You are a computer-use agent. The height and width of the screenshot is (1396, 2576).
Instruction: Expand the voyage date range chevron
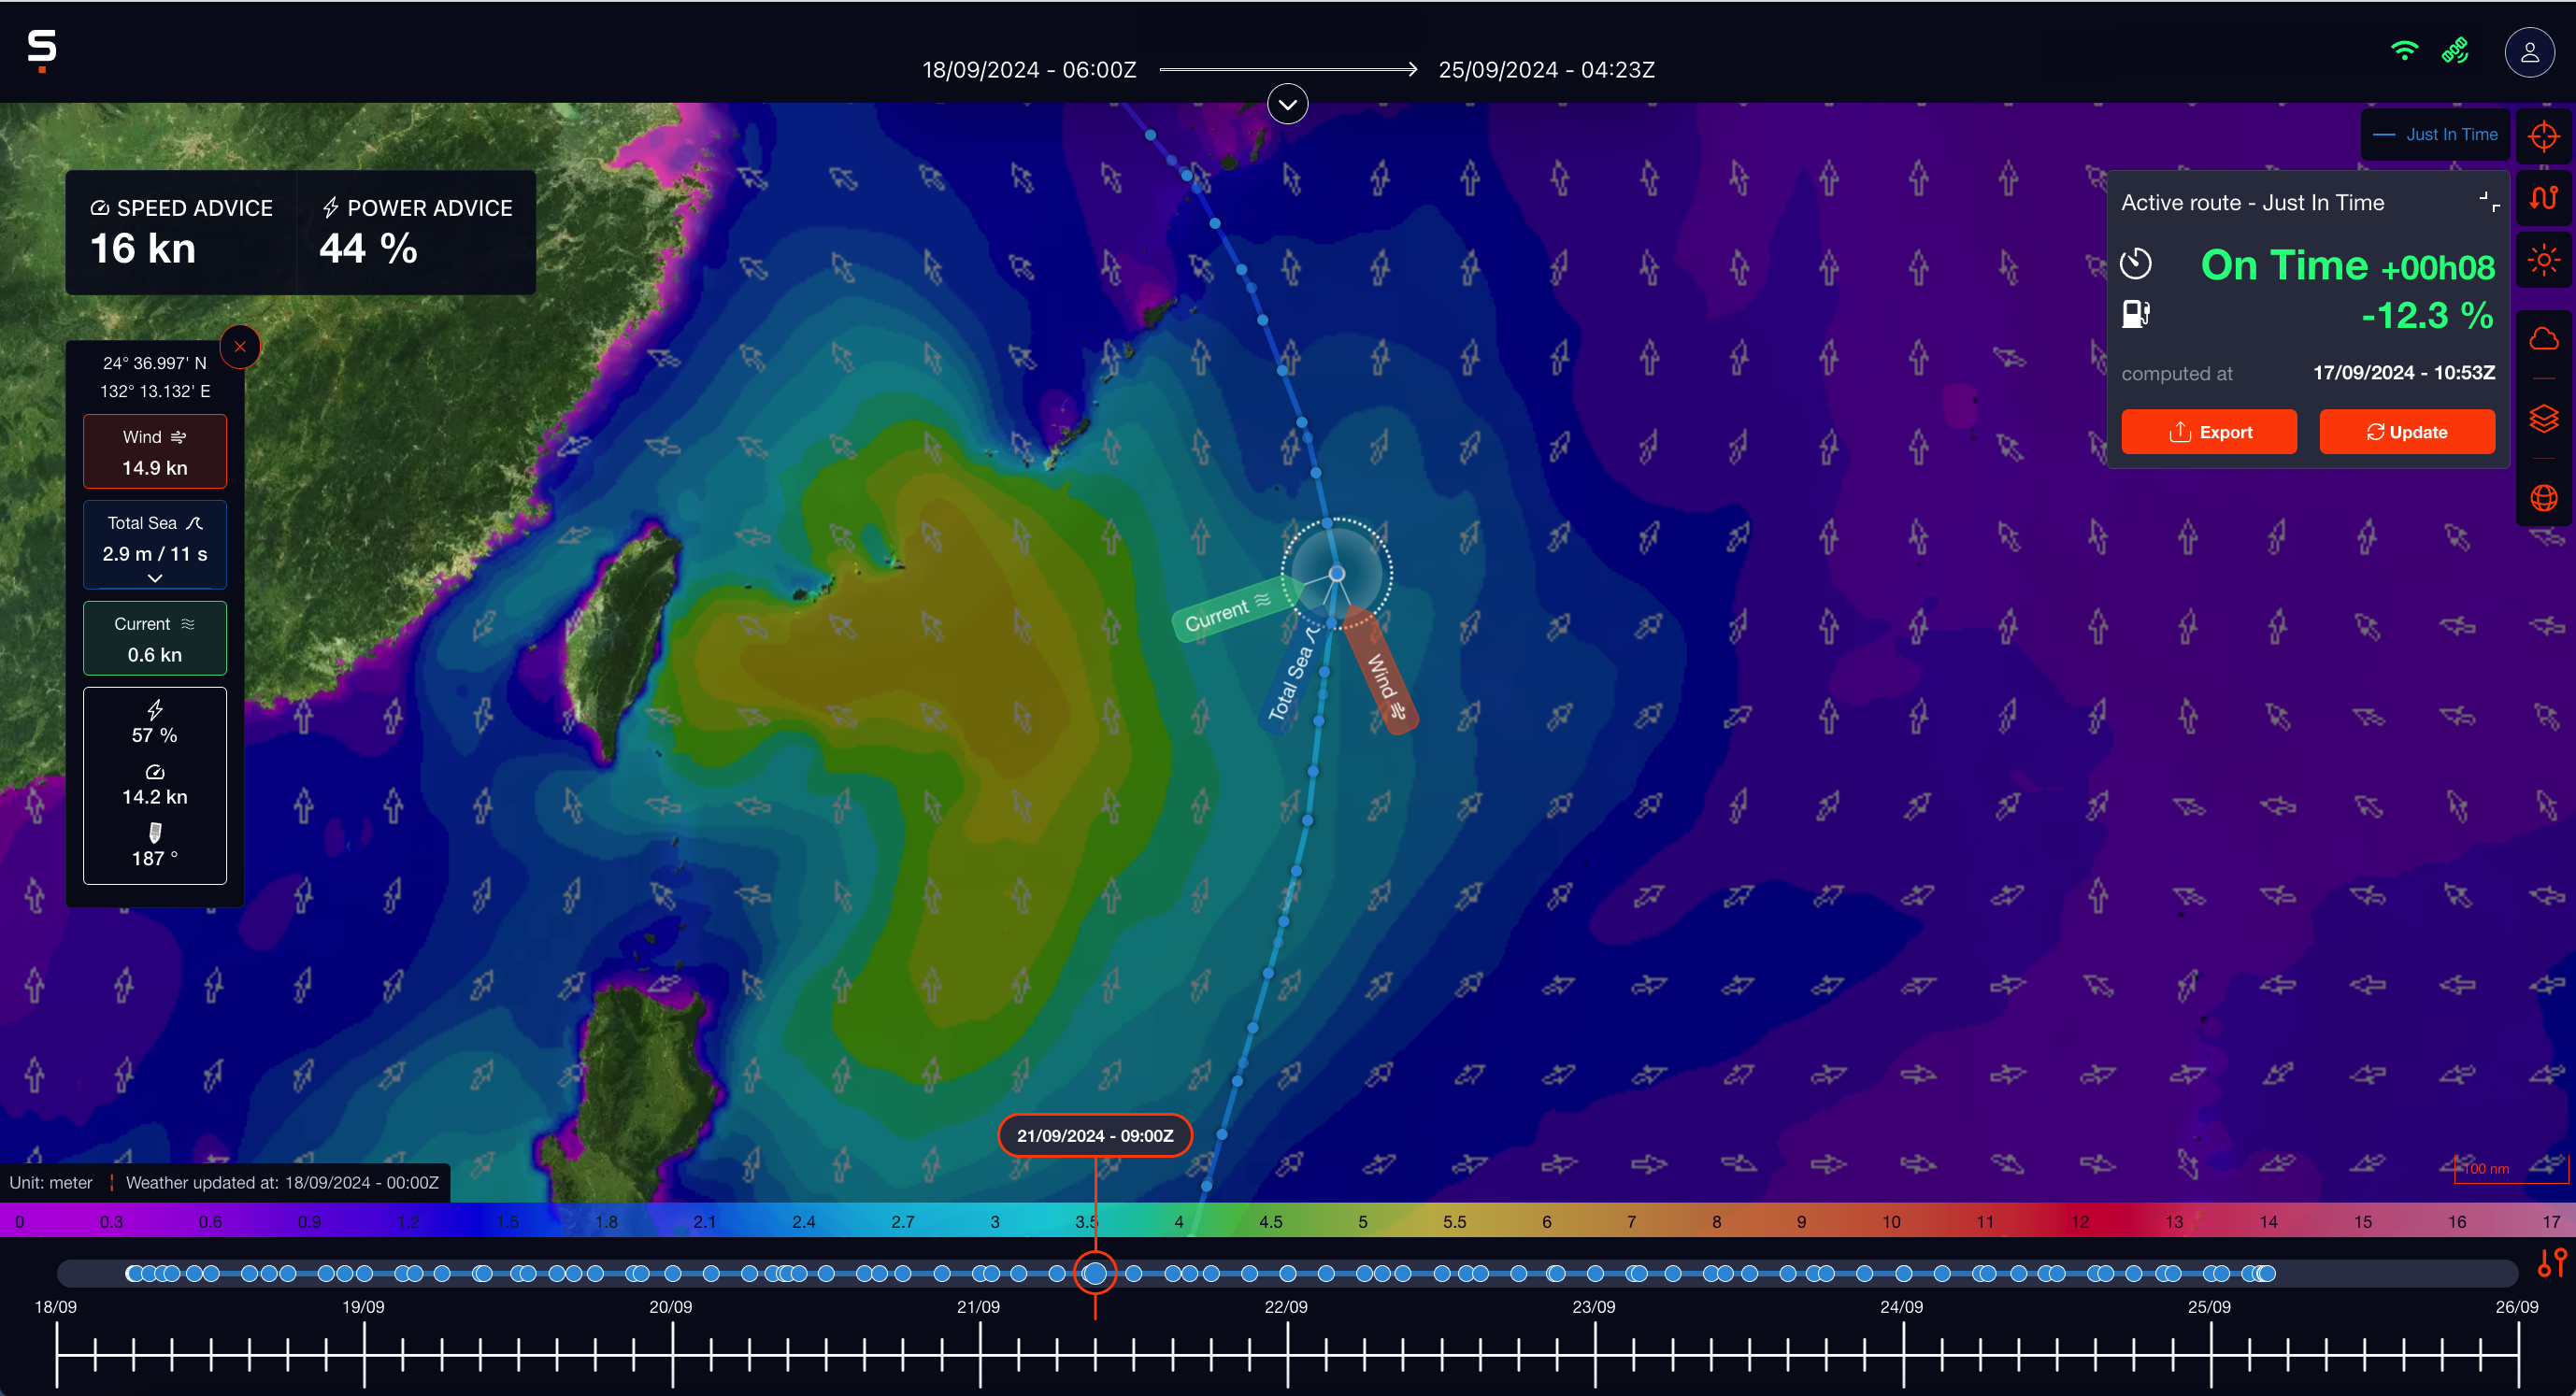coord(1287,104)
